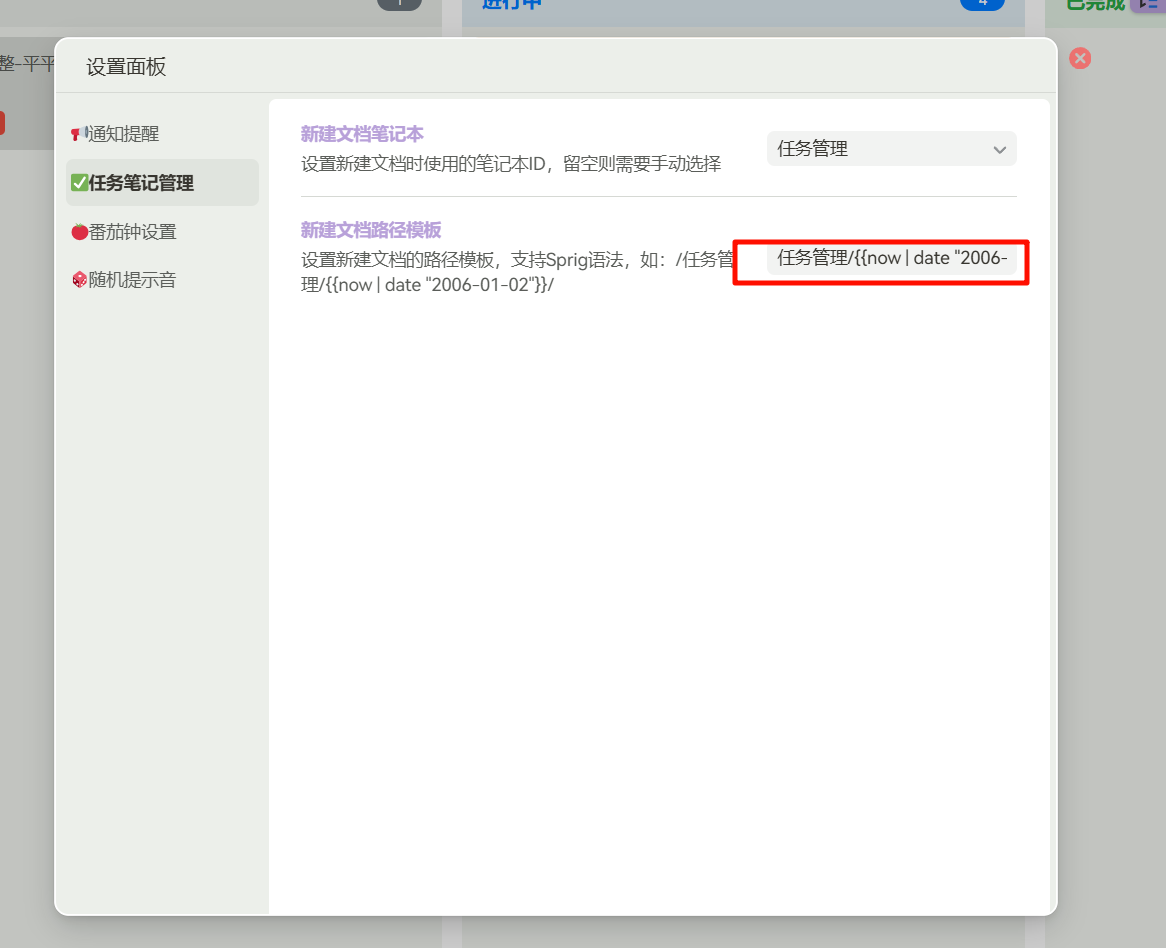Screen dimensions: 1166x948
Task: Click the dropdown chevron arrow of 任务管理
Action: [999, 149]
